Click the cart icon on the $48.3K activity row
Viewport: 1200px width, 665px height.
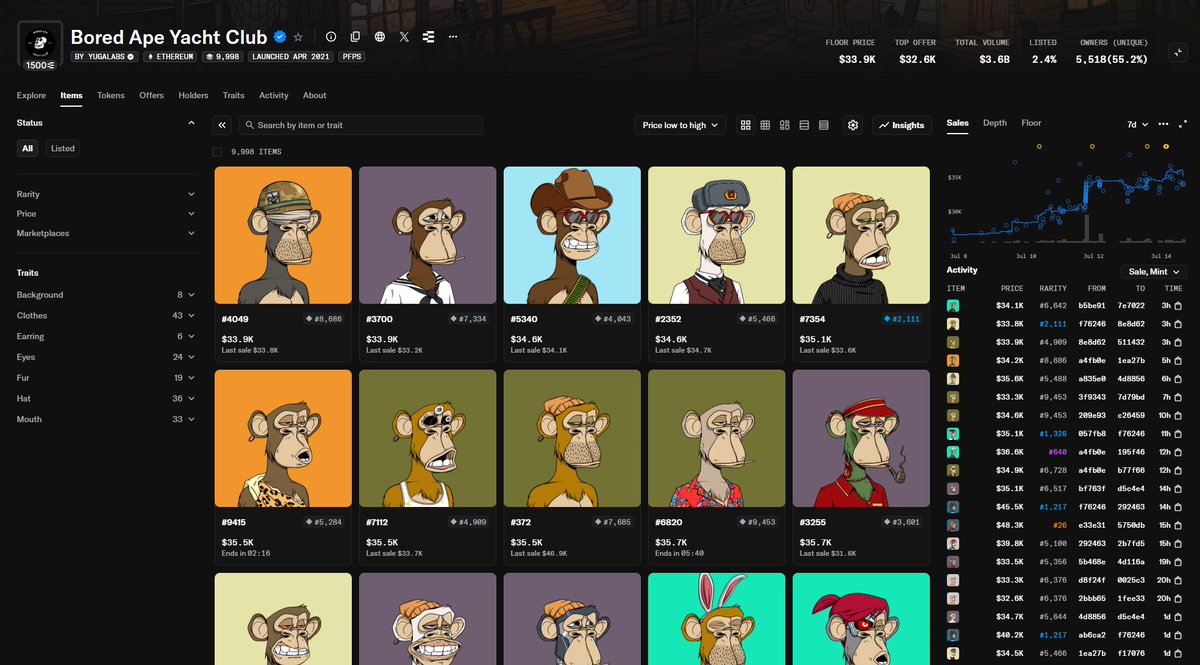(1178, 525)
